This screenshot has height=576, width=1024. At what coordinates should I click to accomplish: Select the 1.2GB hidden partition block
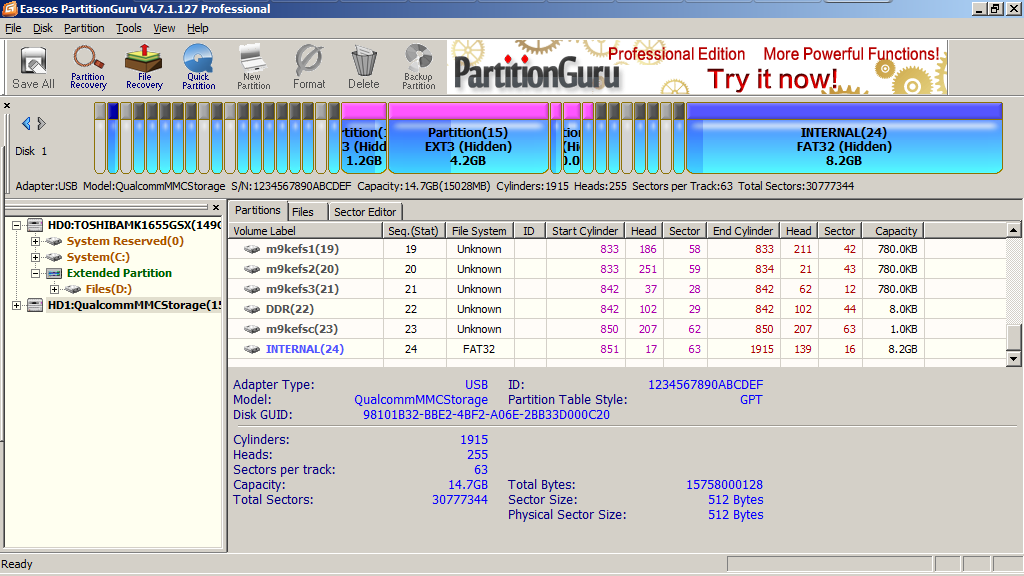[364, 138]
